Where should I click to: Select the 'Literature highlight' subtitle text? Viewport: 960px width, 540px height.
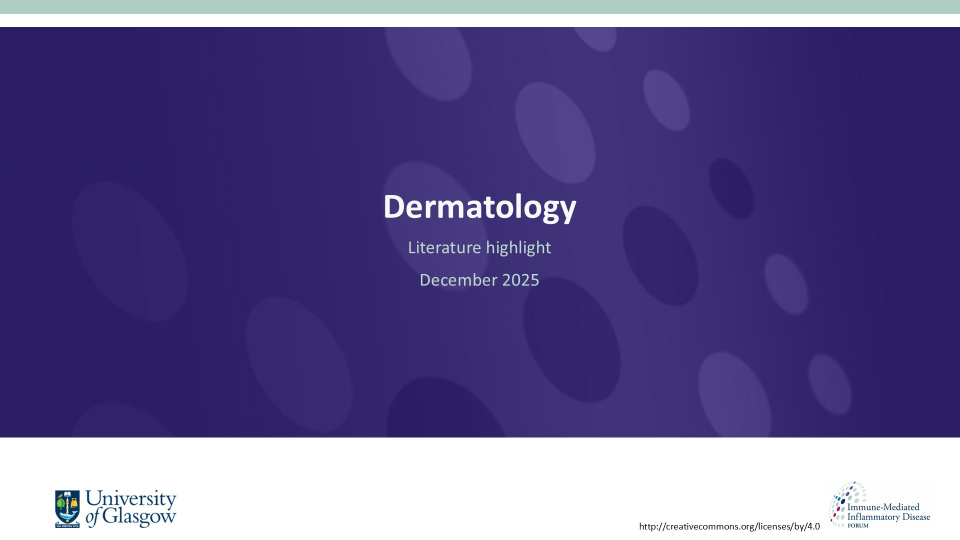tap(479, 247)
